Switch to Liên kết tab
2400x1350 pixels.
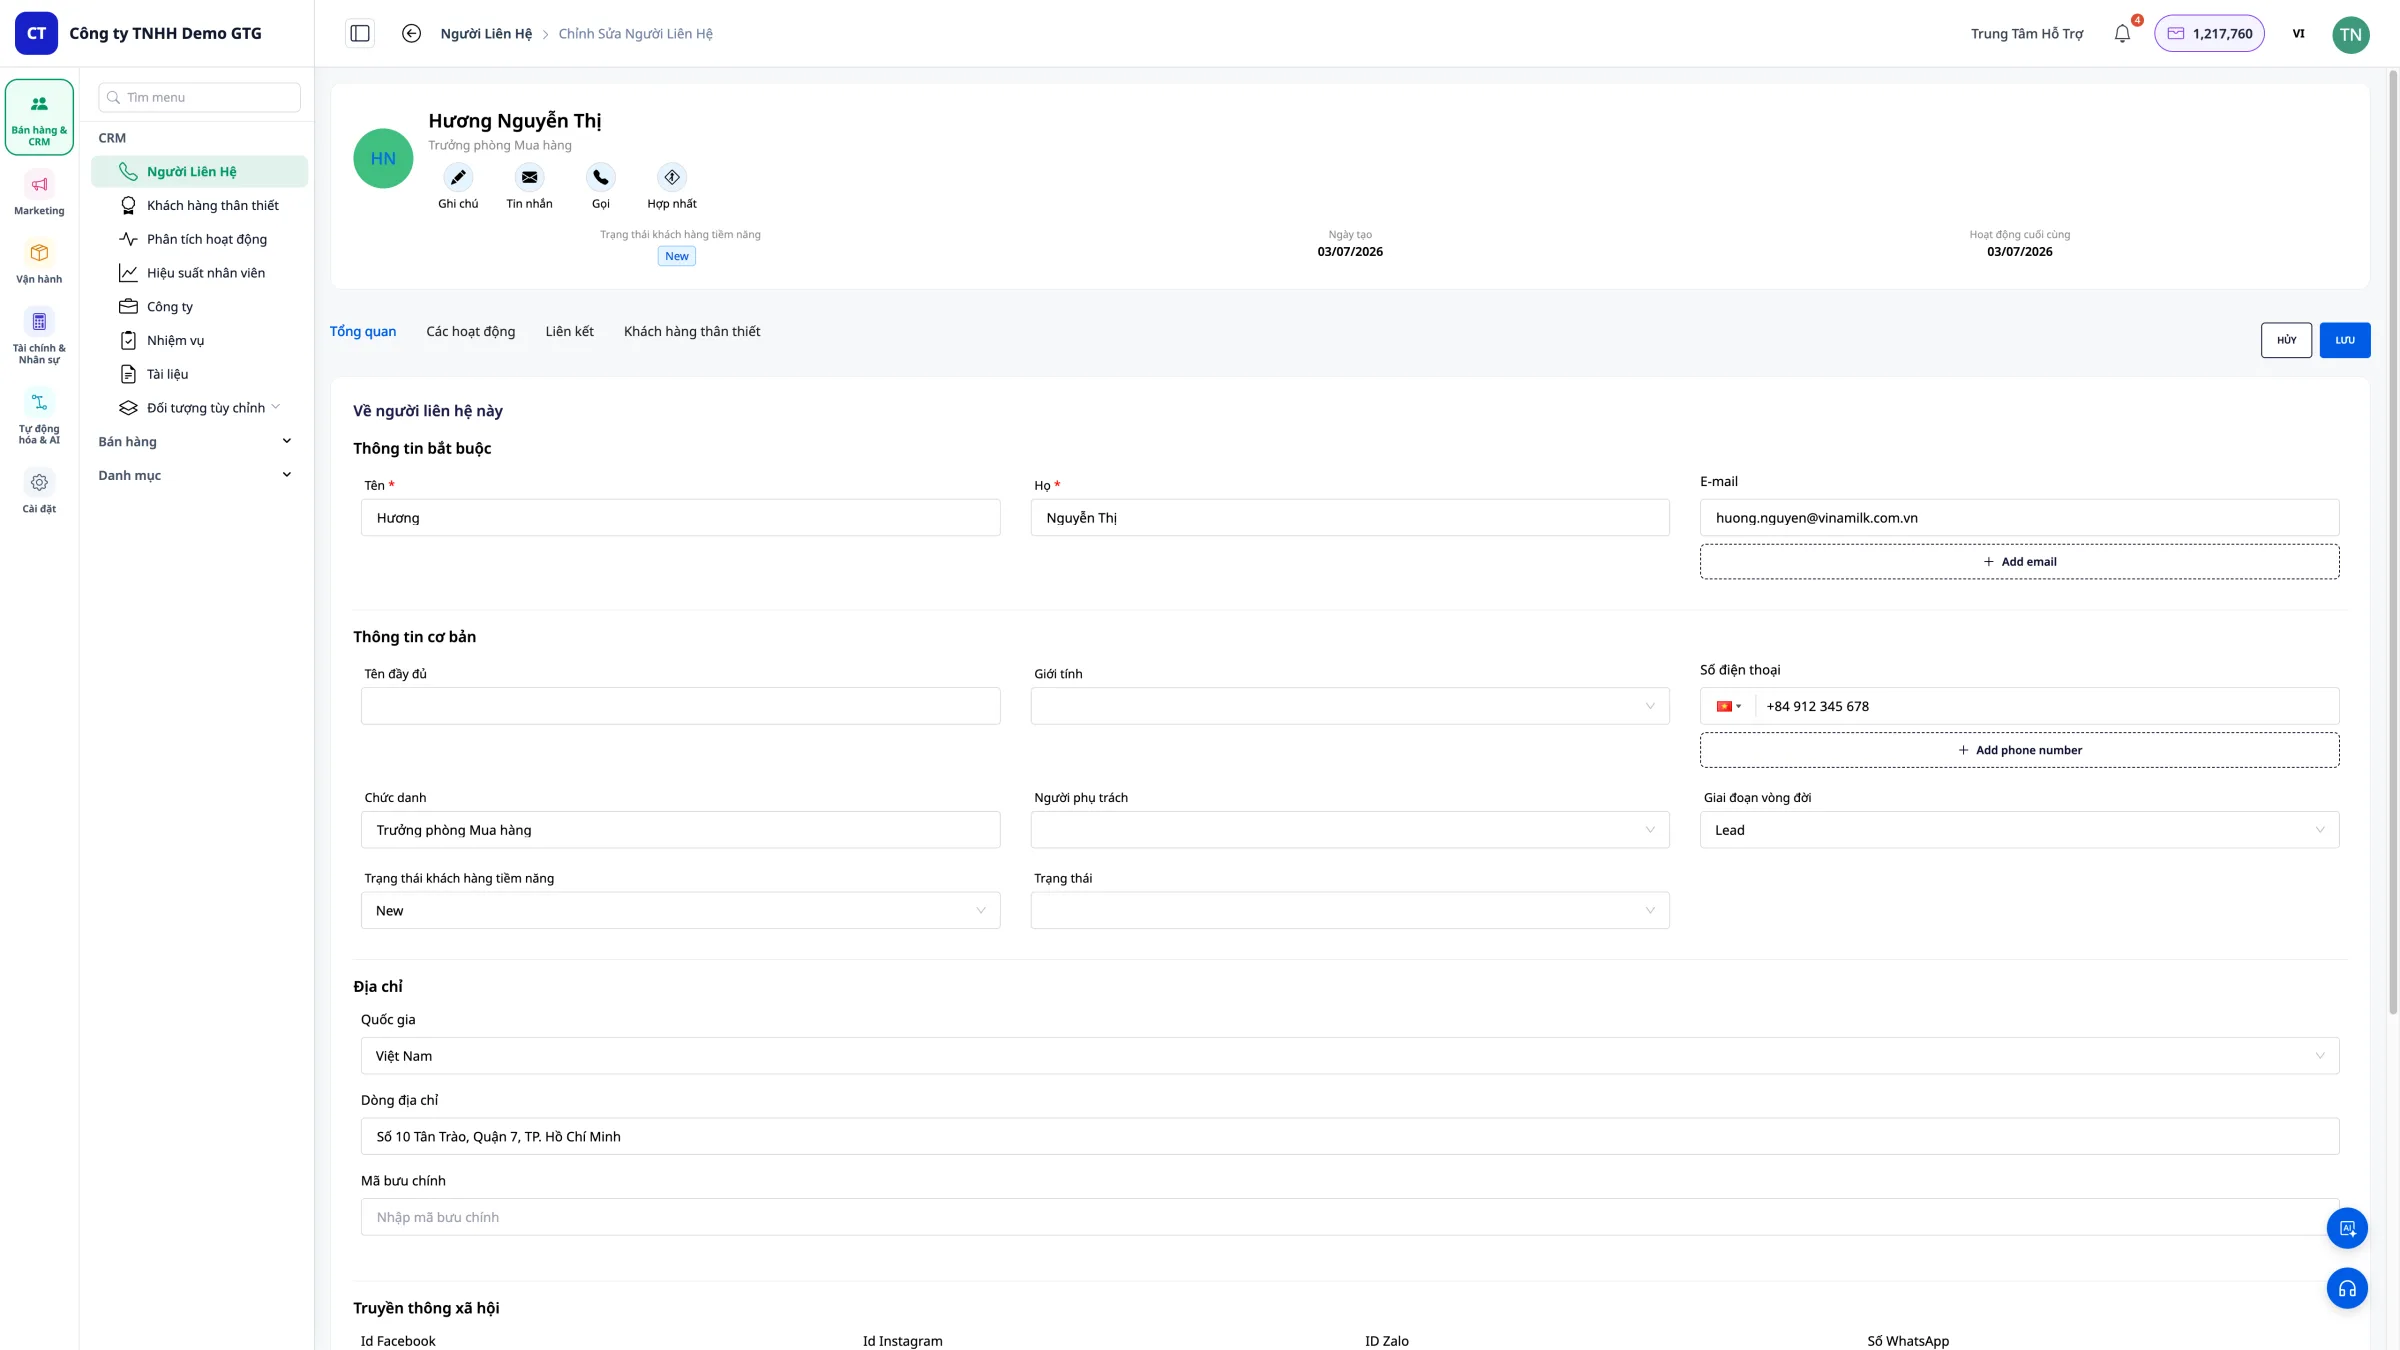pos(569,331)
